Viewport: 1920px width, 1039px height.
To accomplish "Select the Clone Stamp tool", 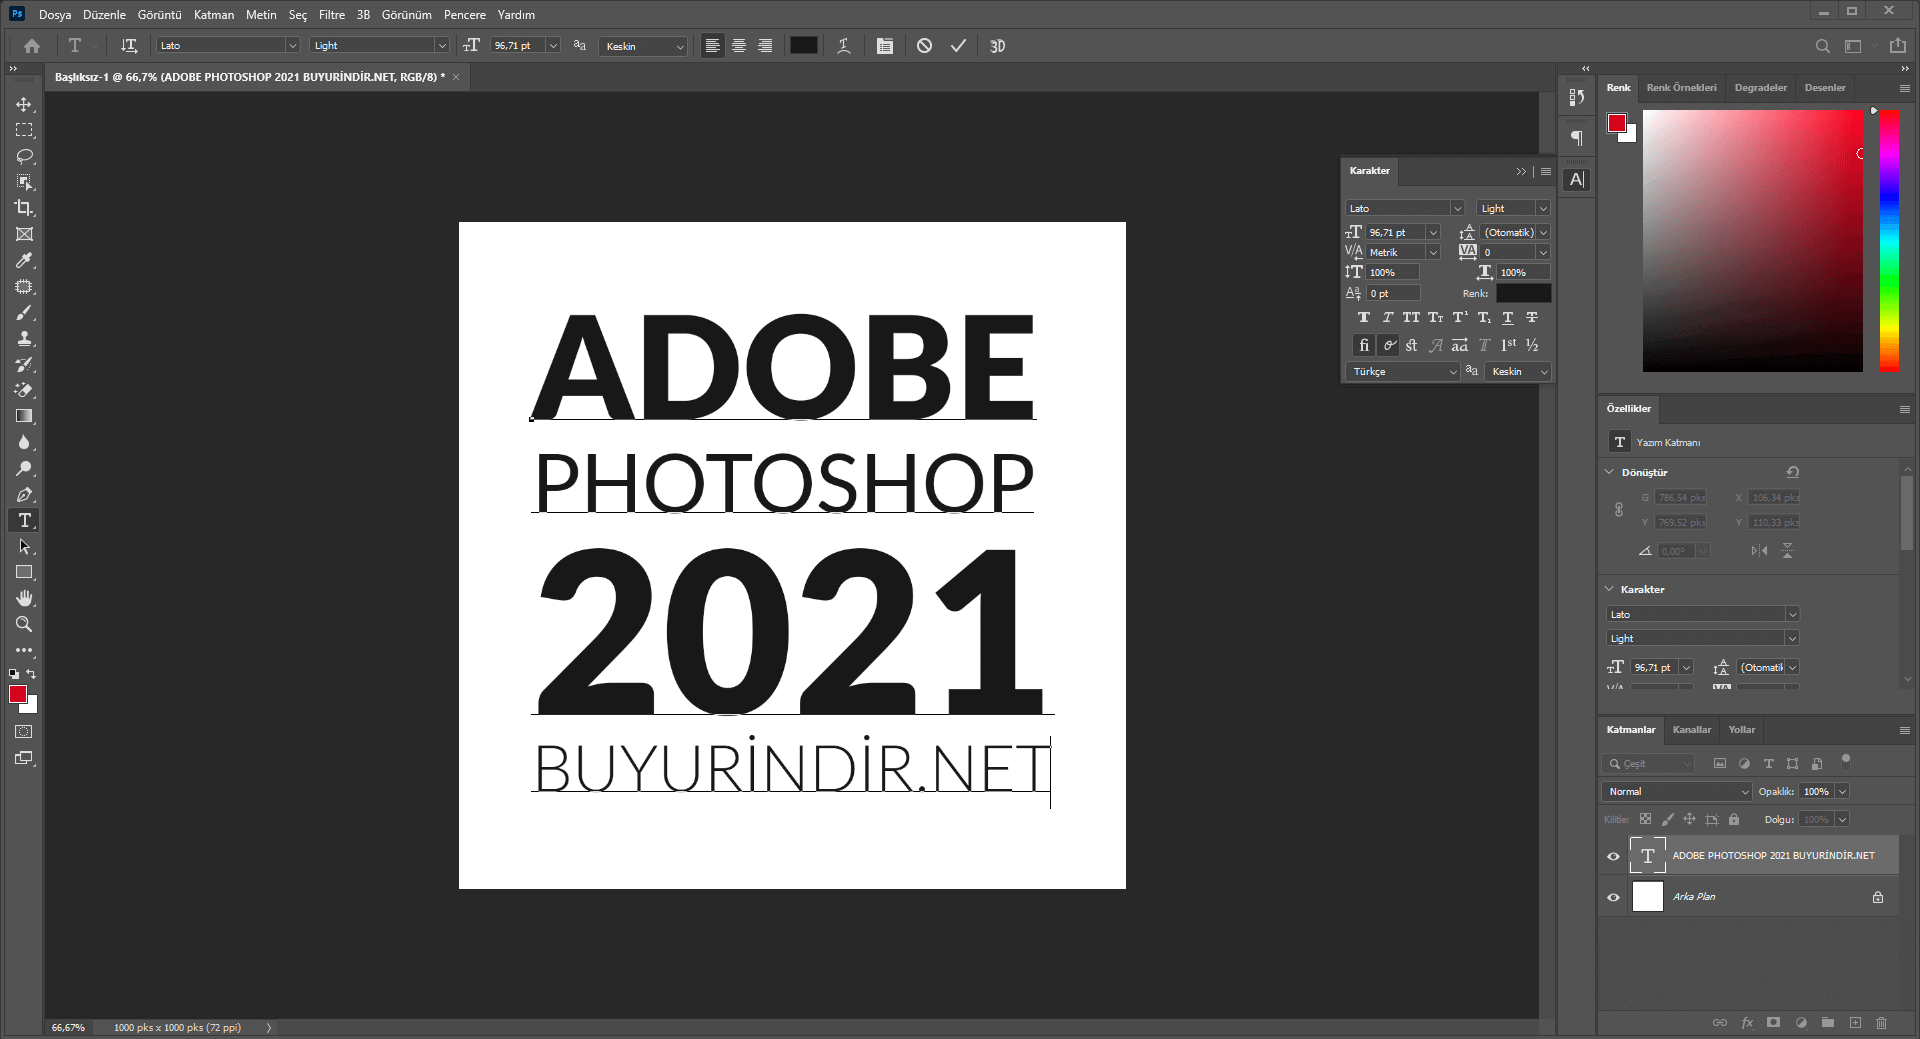I will pyautogui.click(x=24, y=338).
